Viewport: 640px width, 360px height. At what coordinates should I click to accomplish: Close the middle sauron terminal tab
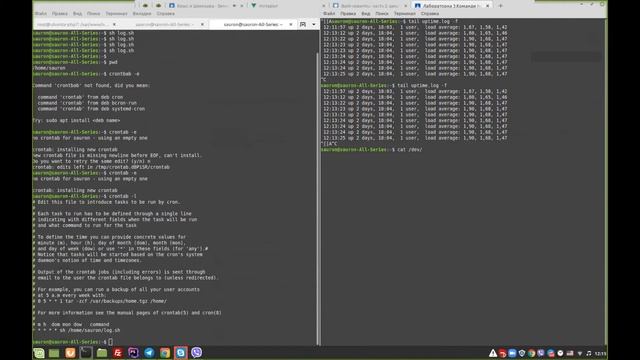pos(202,24)
